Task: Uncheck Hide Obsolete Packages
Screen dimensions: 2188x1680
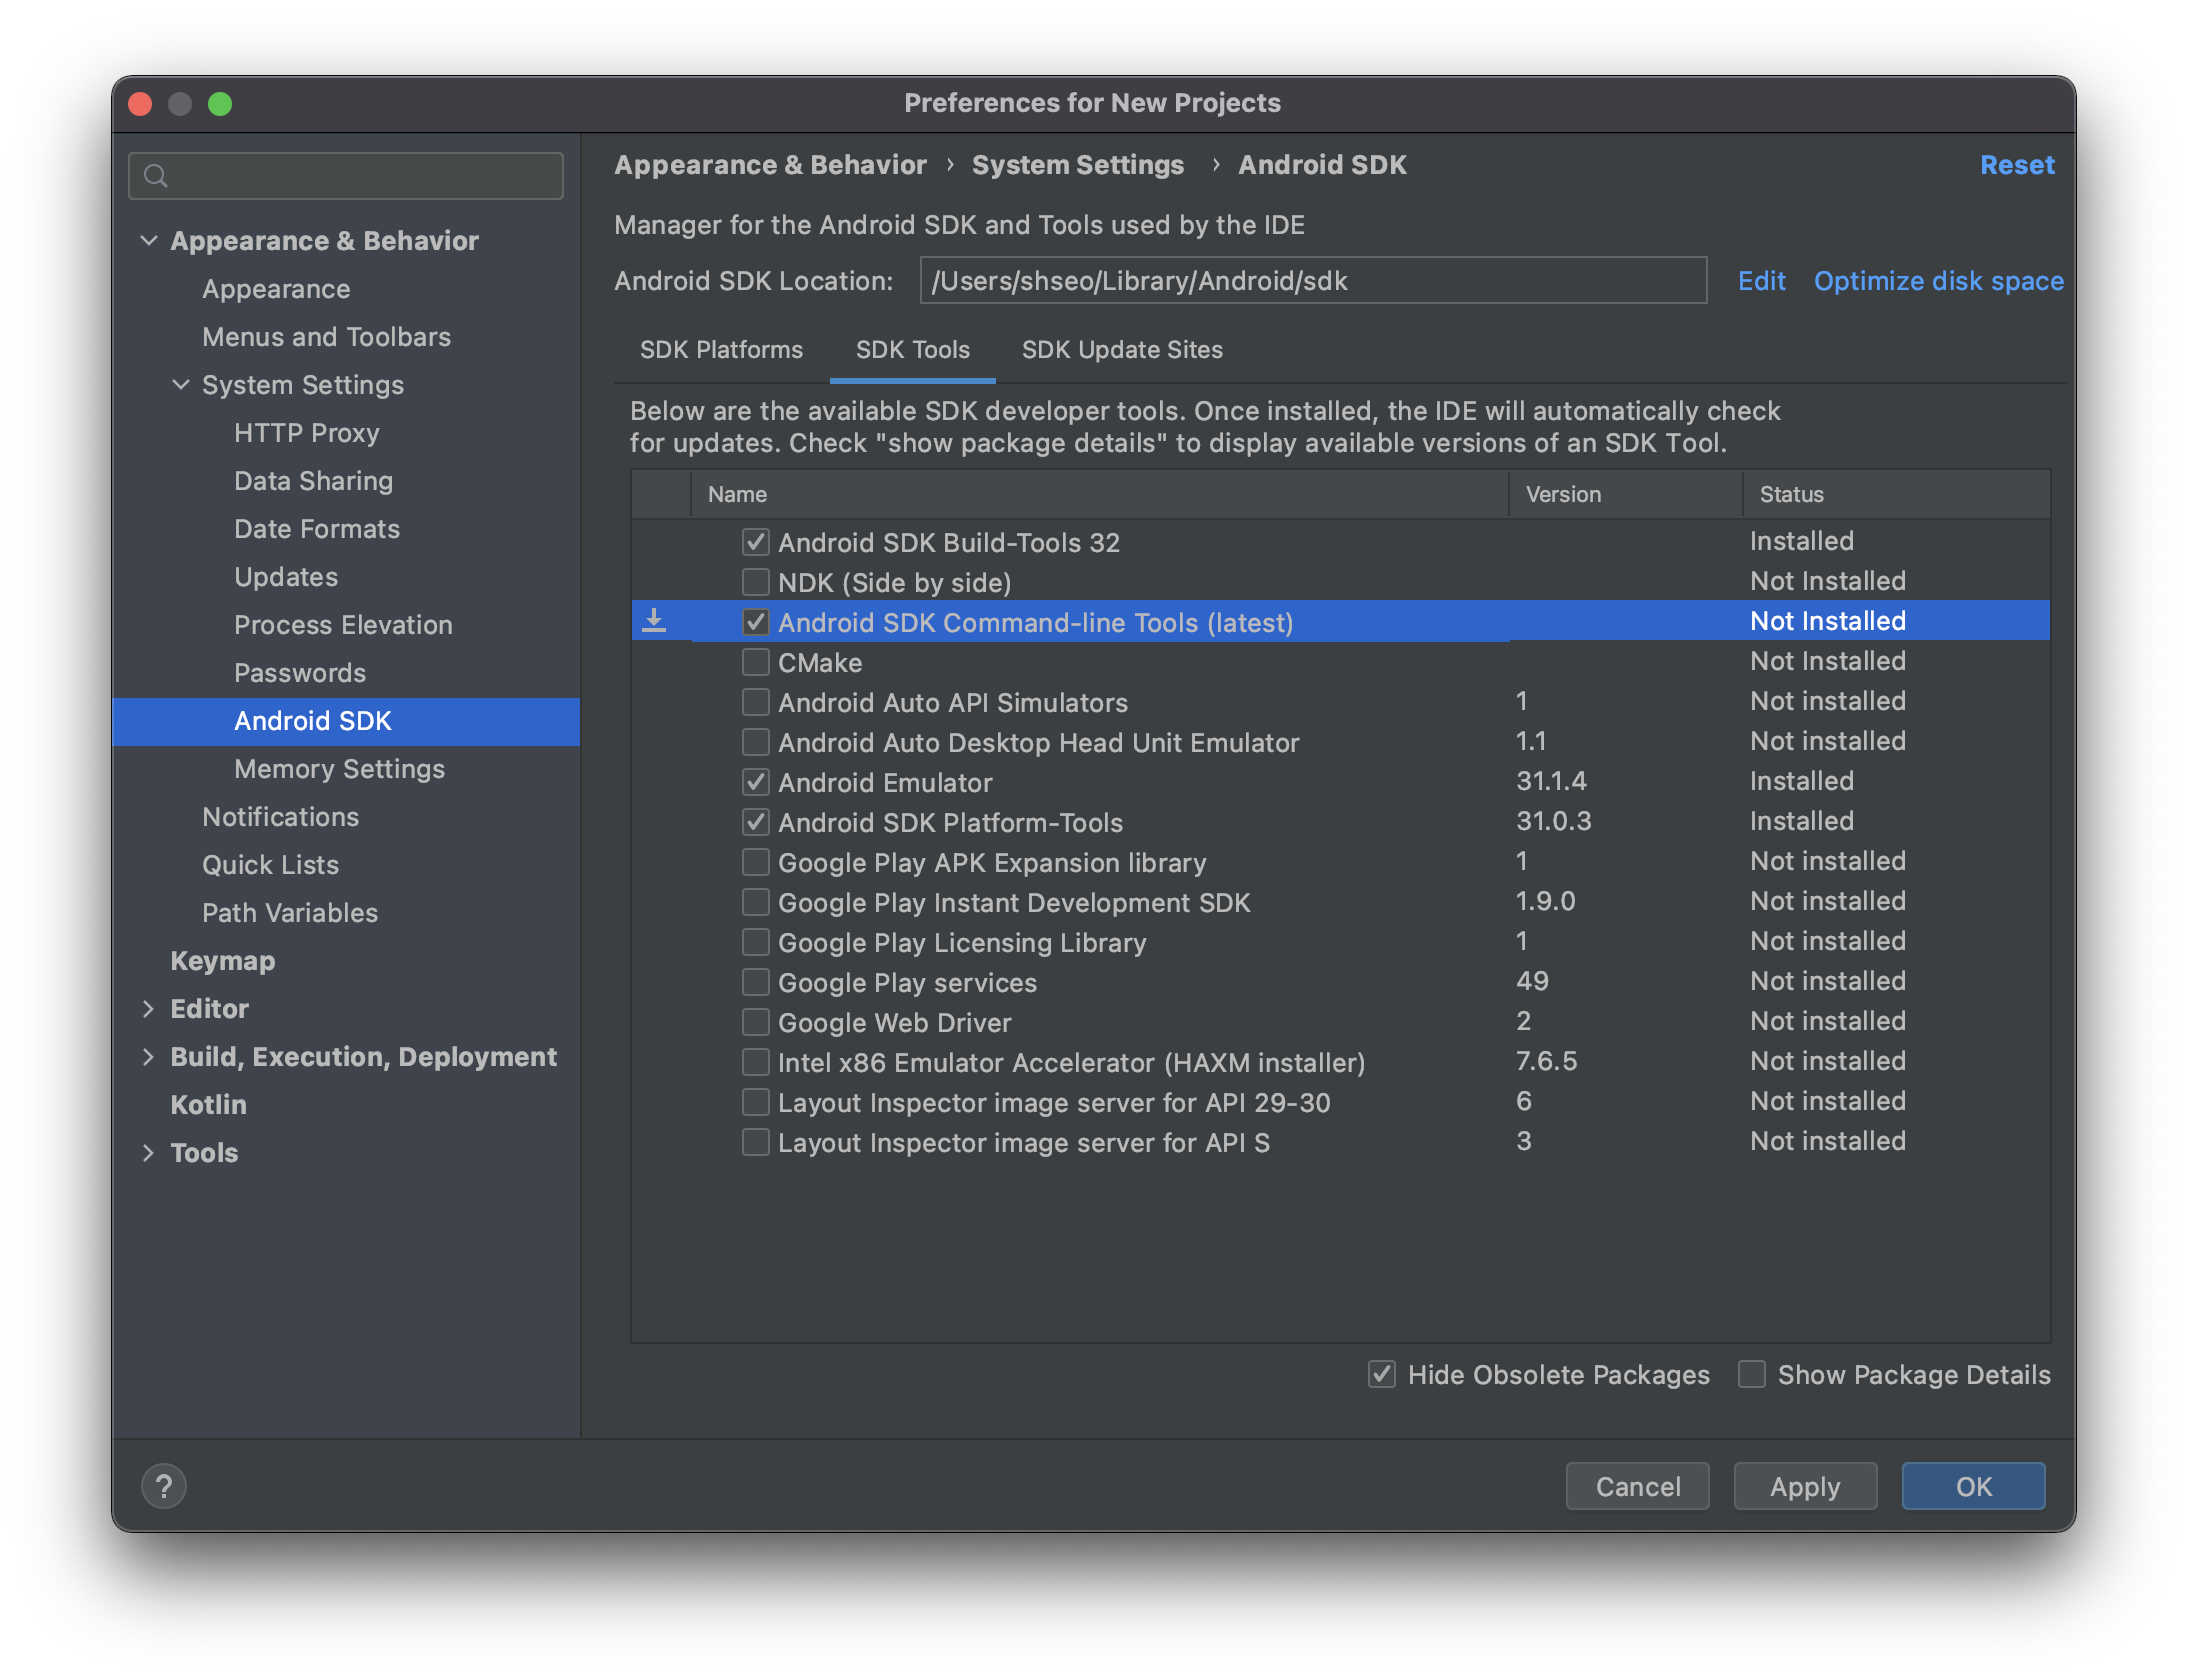Action: click(x=1382, y=1374)
